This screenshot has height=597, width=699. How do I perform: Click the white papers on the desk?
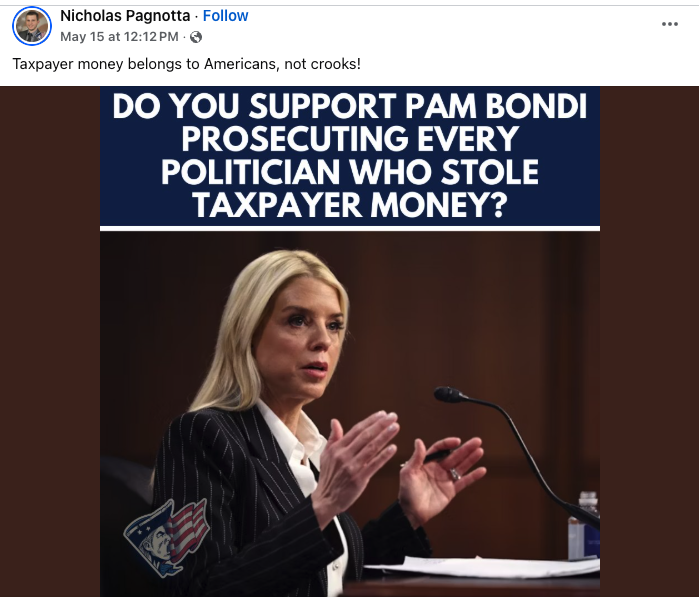tap(481, 567)
